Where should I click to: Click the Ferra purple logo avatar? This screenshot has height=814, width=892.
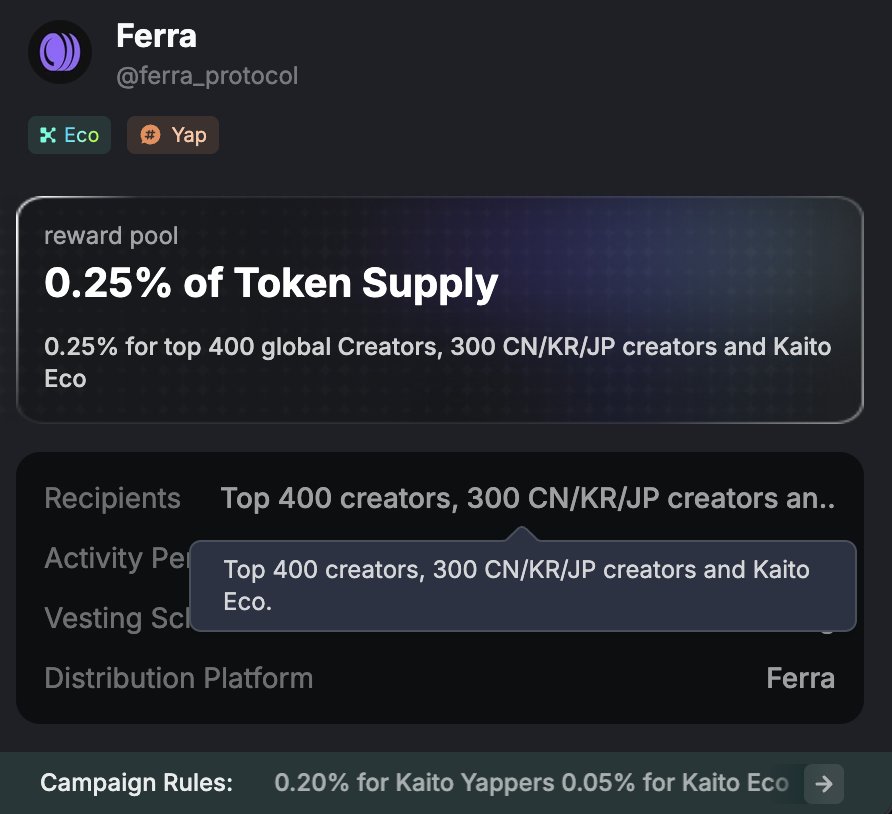coord(60,52)
